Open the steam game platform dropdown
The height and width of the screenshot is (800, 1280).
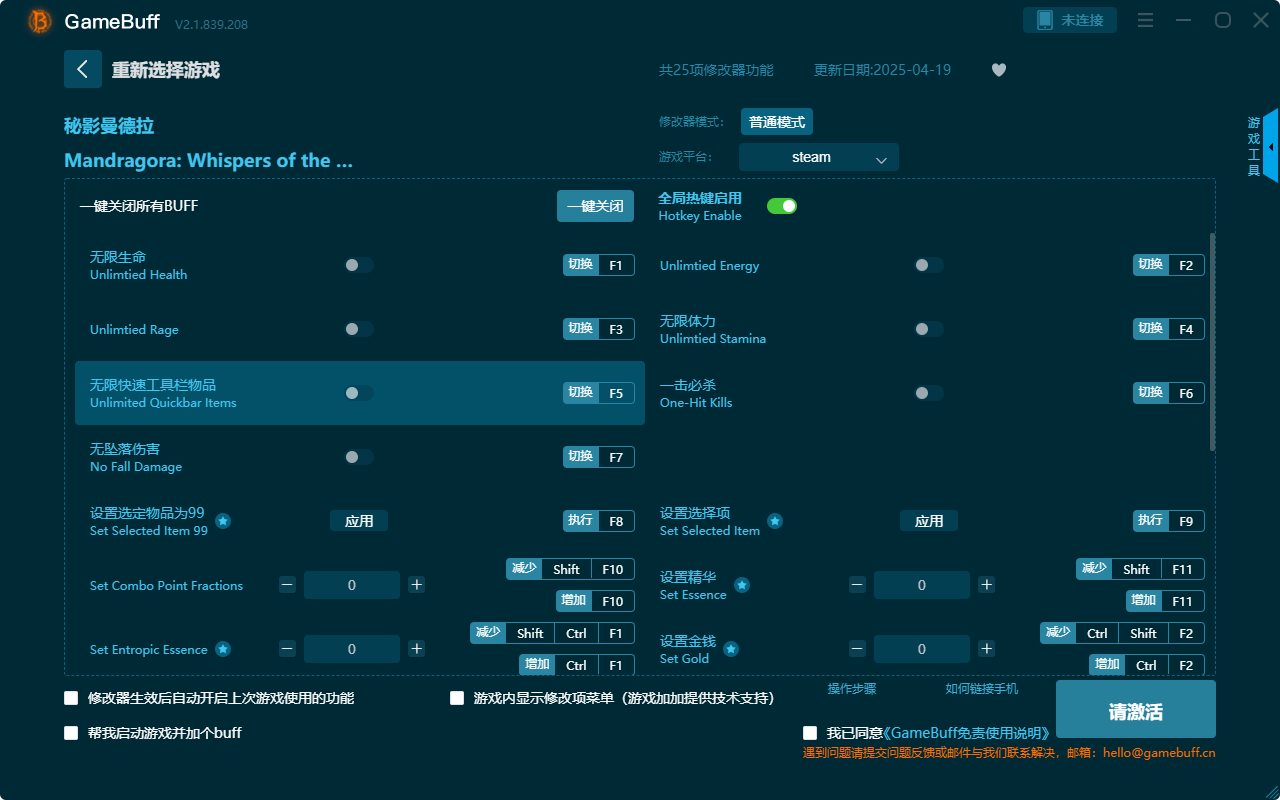818,157
